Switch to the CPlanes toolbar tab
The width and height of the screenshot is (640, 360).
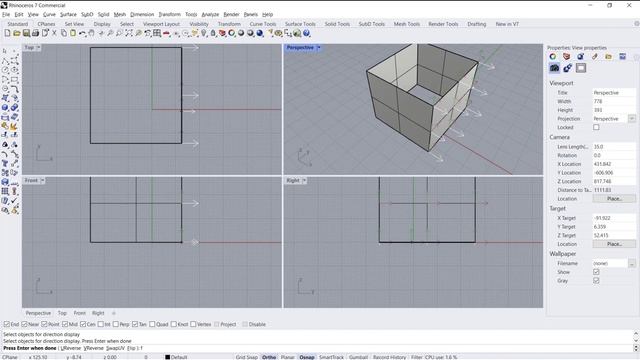pyautogui.click(x=46, y=24)
